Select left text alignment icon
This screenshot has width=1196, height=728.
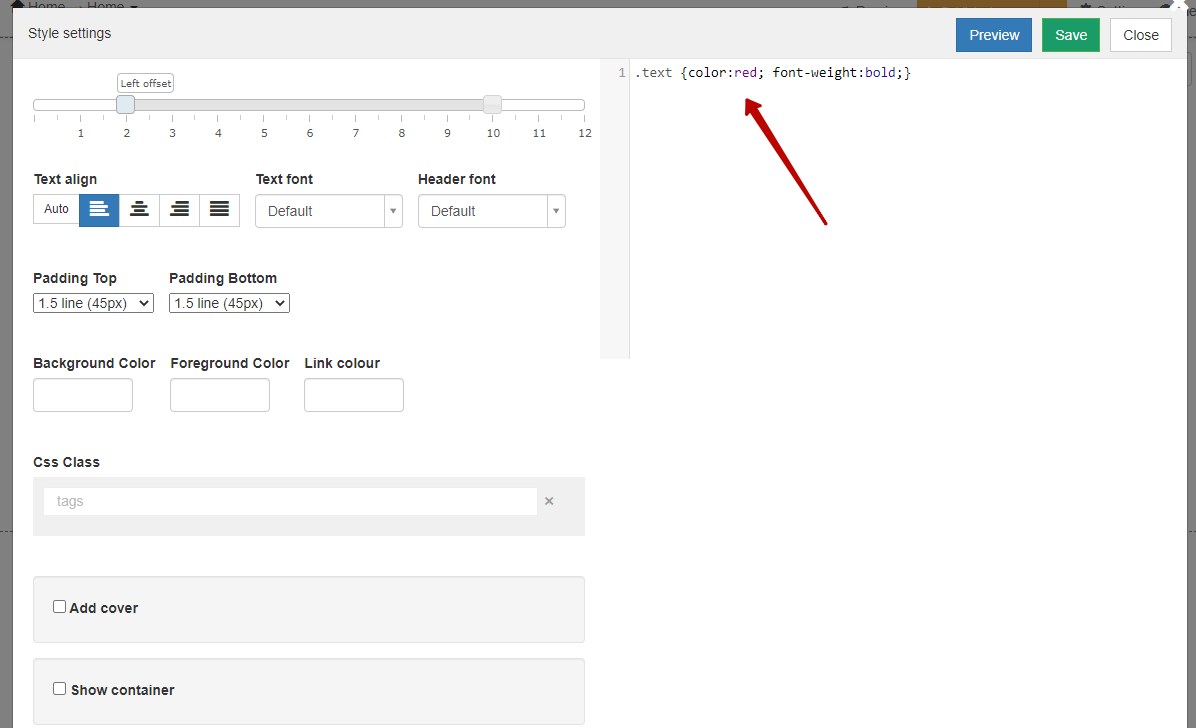click(99, 210)
